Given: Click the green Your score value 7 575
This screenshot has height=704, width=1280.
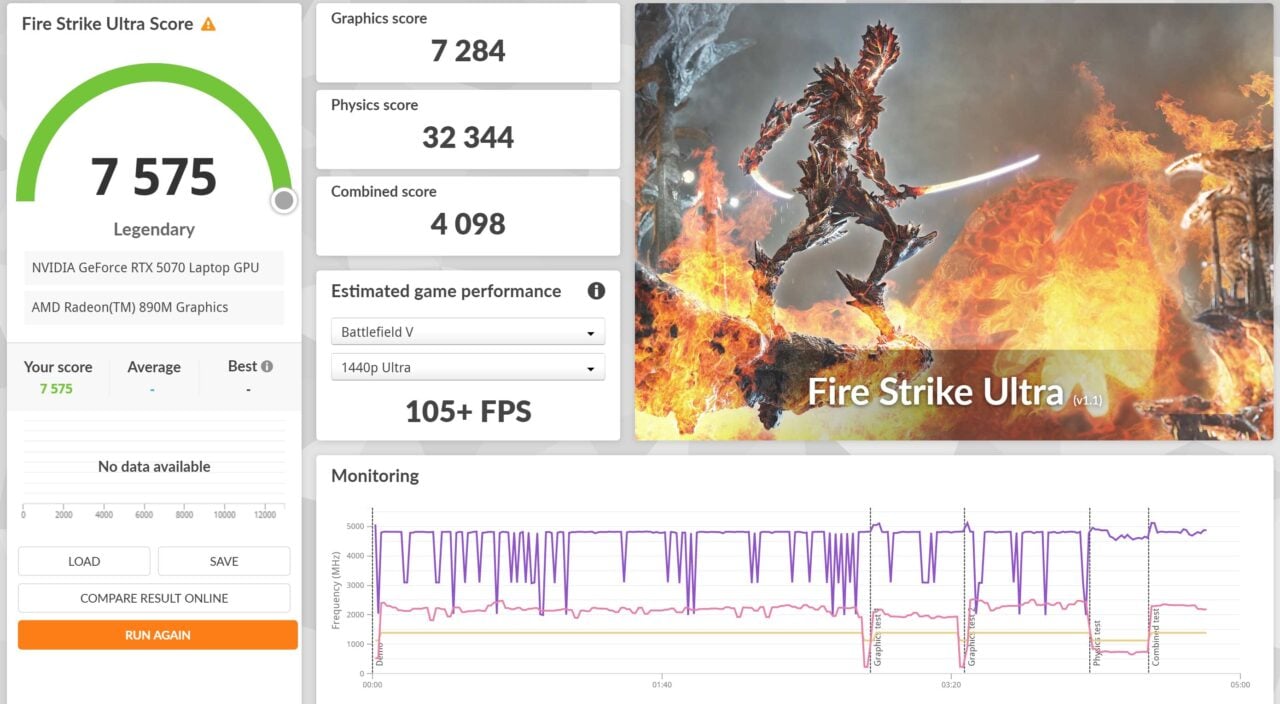Looking at the screenshot, I should click(56, 389).
